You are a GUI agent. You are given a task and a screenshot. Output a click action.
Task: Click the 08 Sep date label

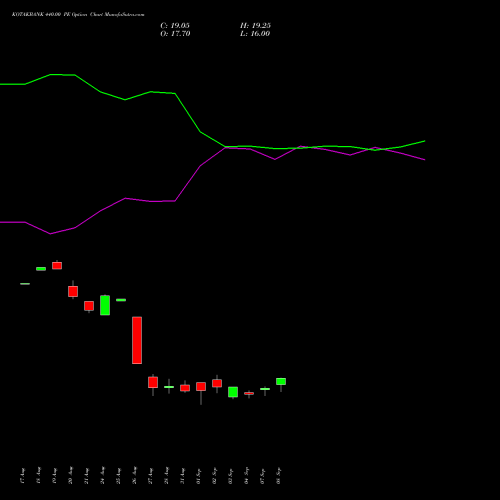pyautogui.click(x=278, y=476)
